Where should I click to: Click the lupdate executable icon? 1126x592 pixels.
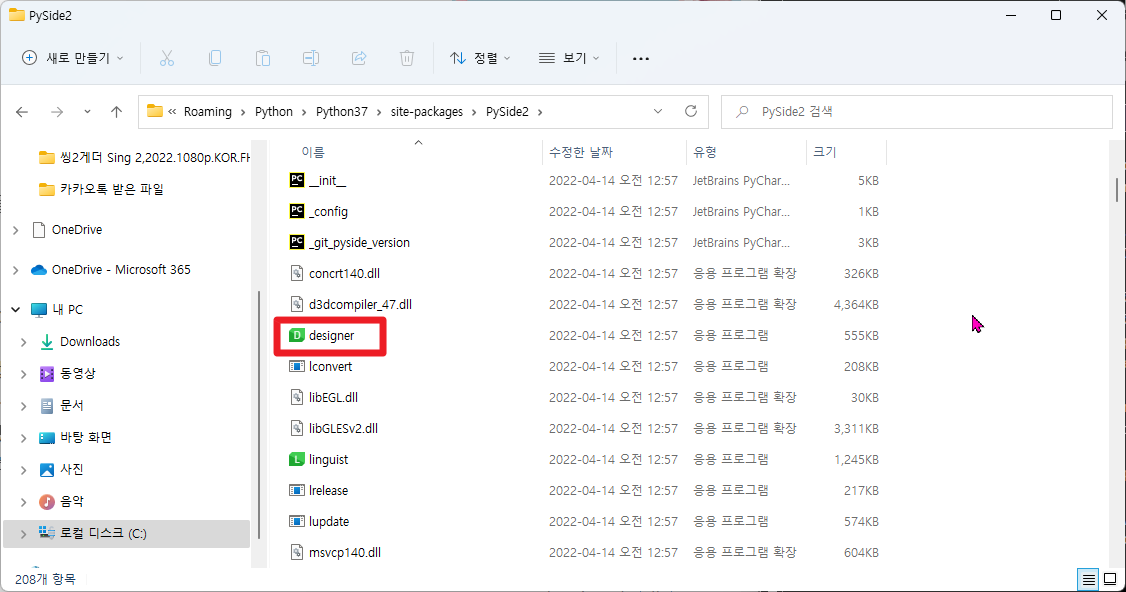click(297, 521)
